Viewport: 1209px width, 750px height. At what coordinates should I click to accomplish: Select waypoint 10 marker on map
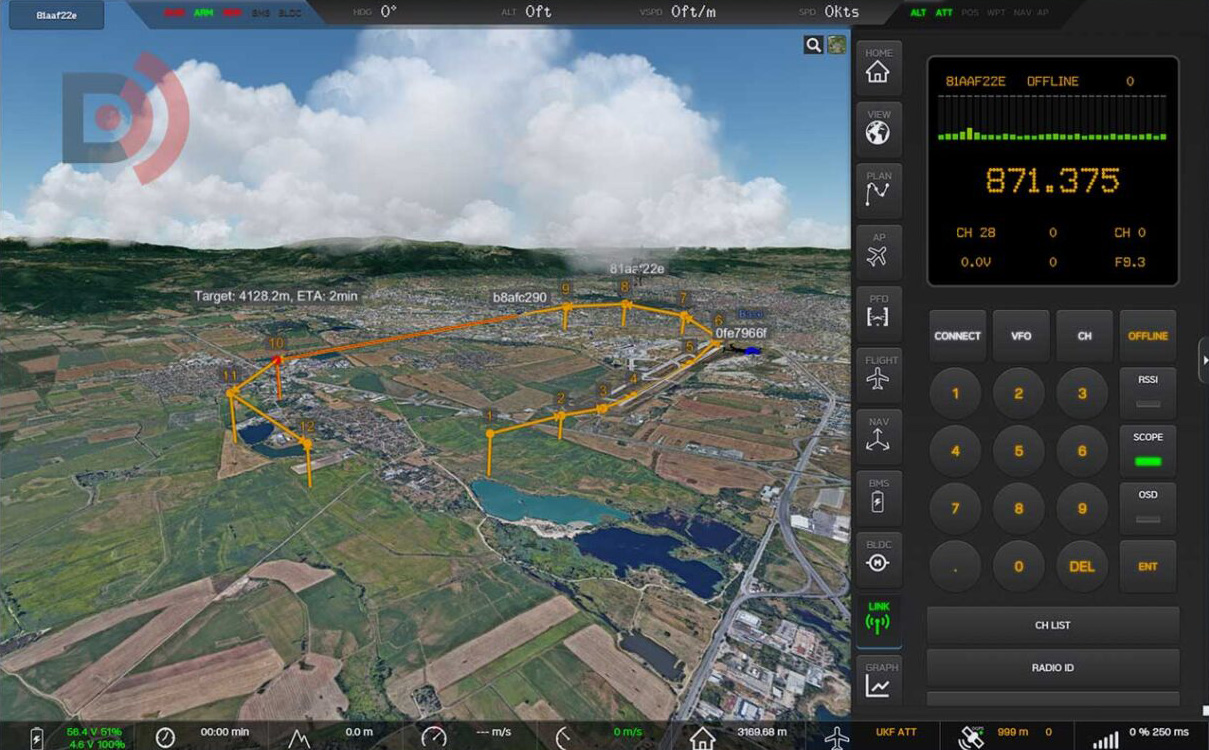pos(277,358)
